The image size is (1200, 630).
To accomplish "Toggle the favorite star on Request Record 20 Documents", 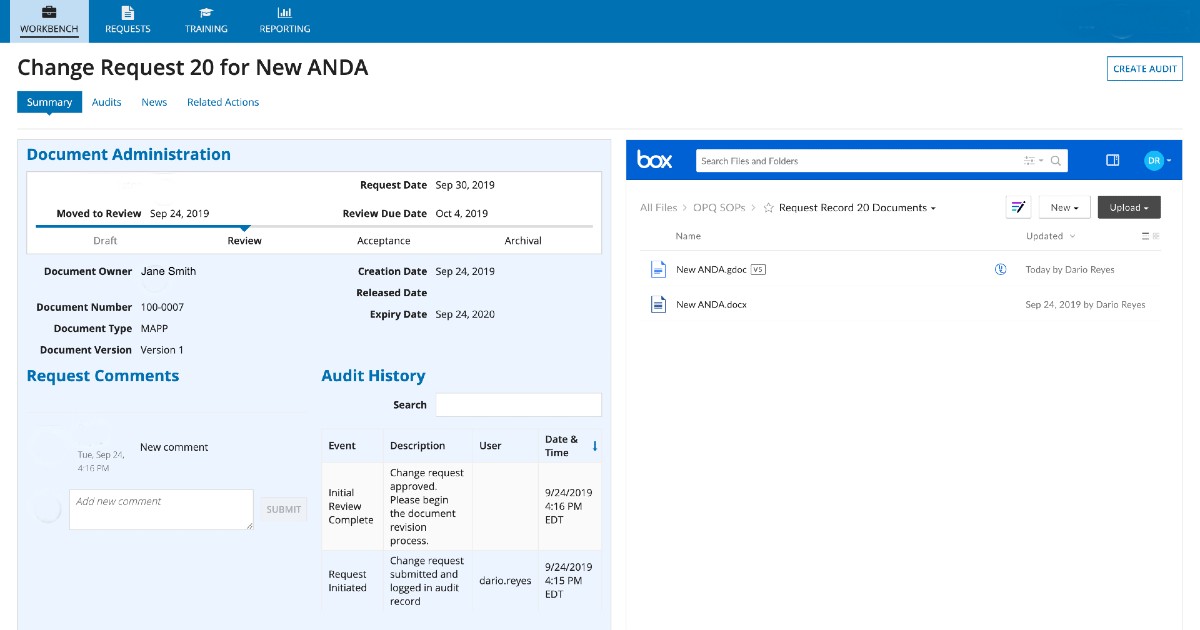I will pos(768,207).
